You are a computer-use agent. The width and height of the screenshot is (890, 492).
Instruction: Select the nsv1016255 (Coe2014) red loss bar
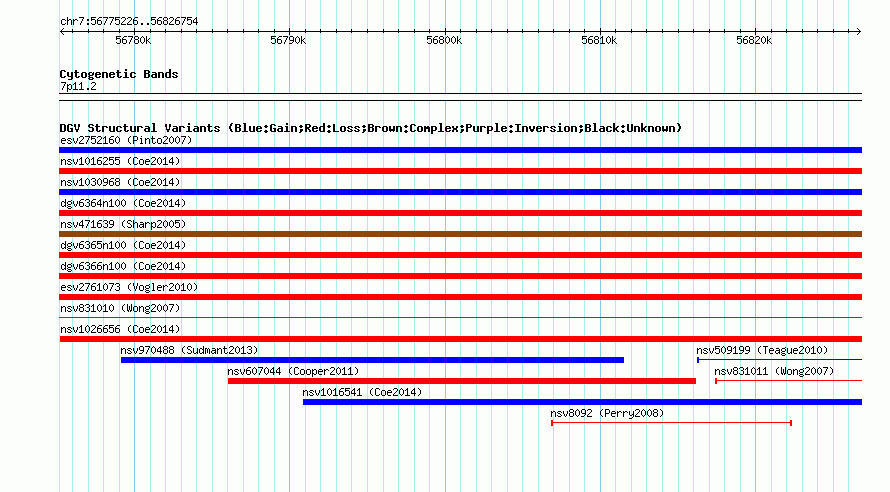coord(460,171)
